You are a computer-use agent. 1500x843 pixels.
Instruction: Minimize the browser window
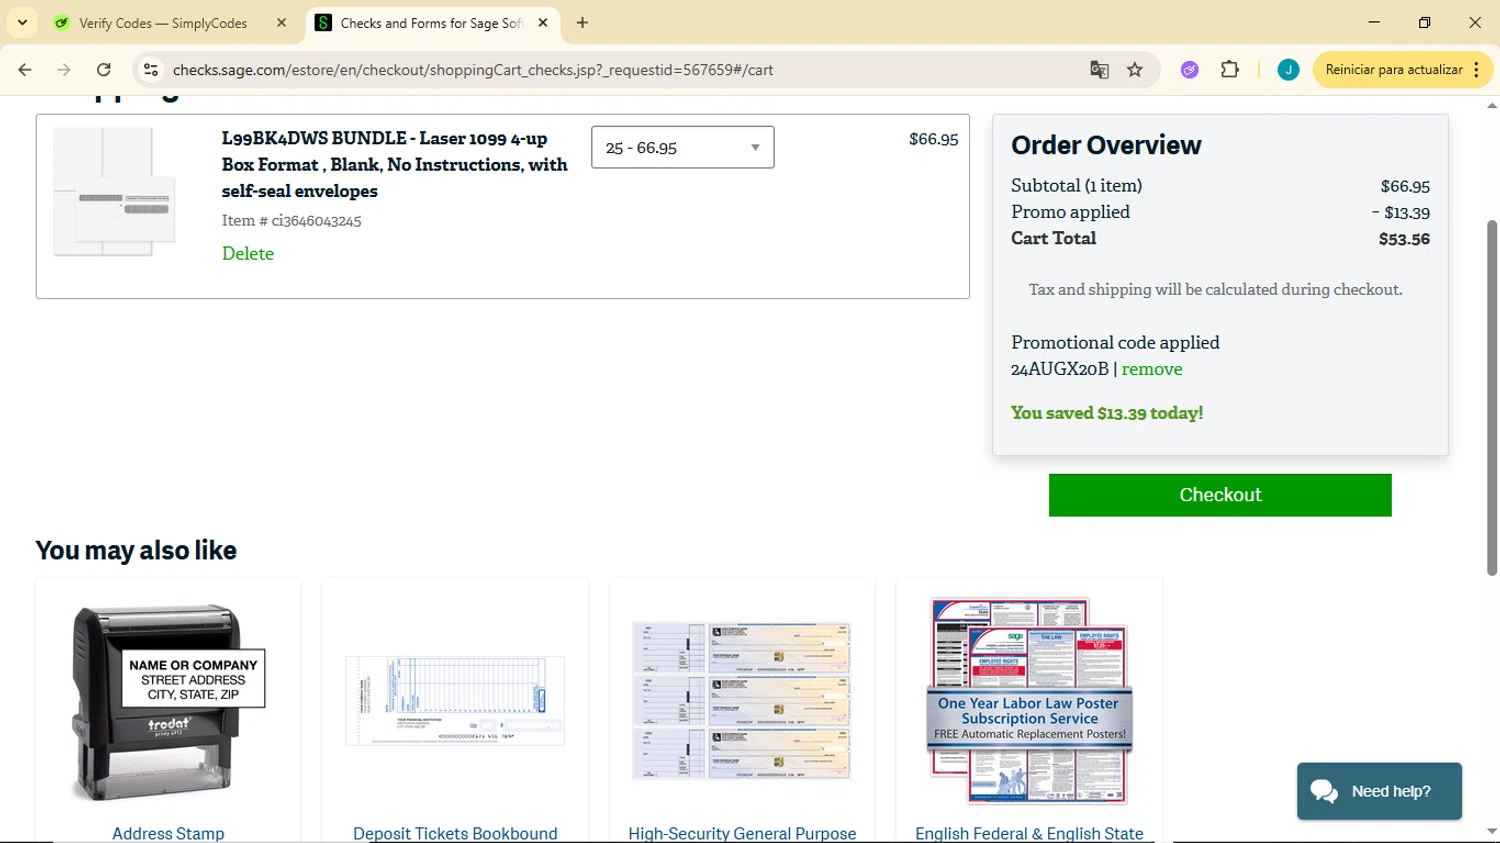tap(1374, 22)
